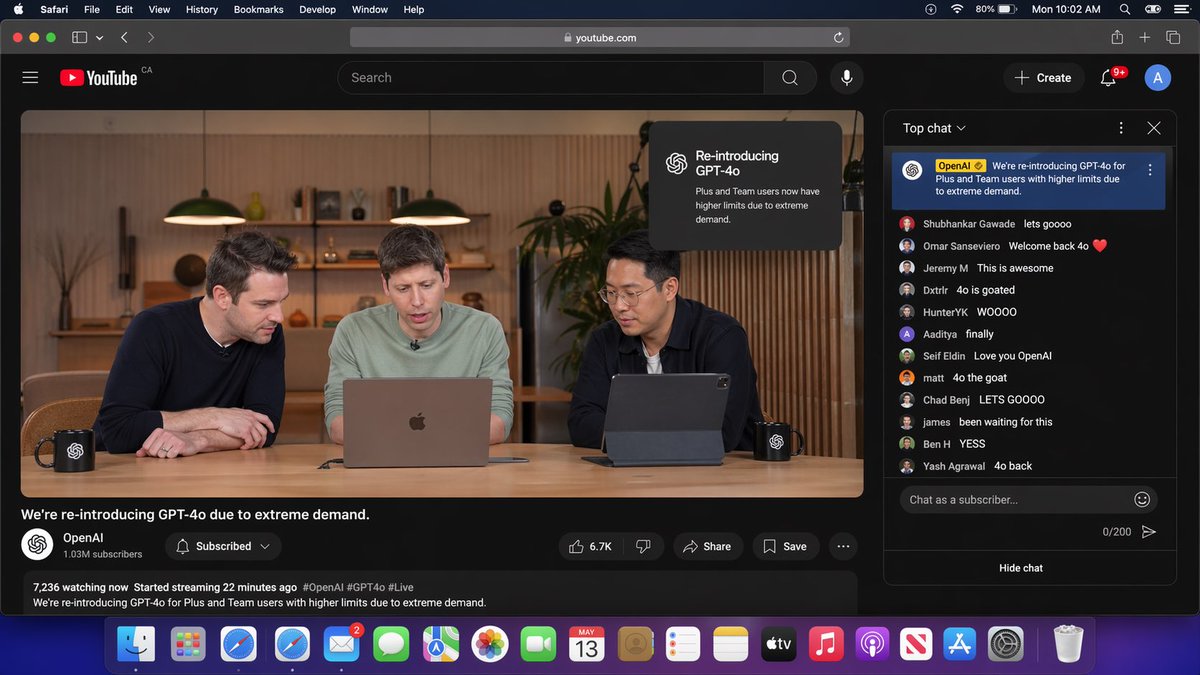Click the Safari address bar
Viewport: 1200px width, 675px height.
600,37
